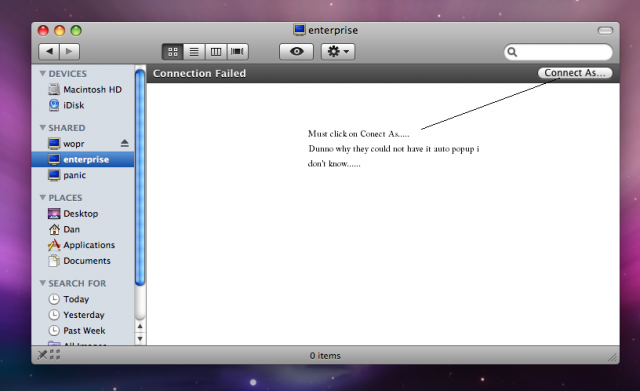Image resolution: width=640 pixels, height=391 pixels.
Task: Open Macintosh HD in sidebar
Action: tap(83, 89)
